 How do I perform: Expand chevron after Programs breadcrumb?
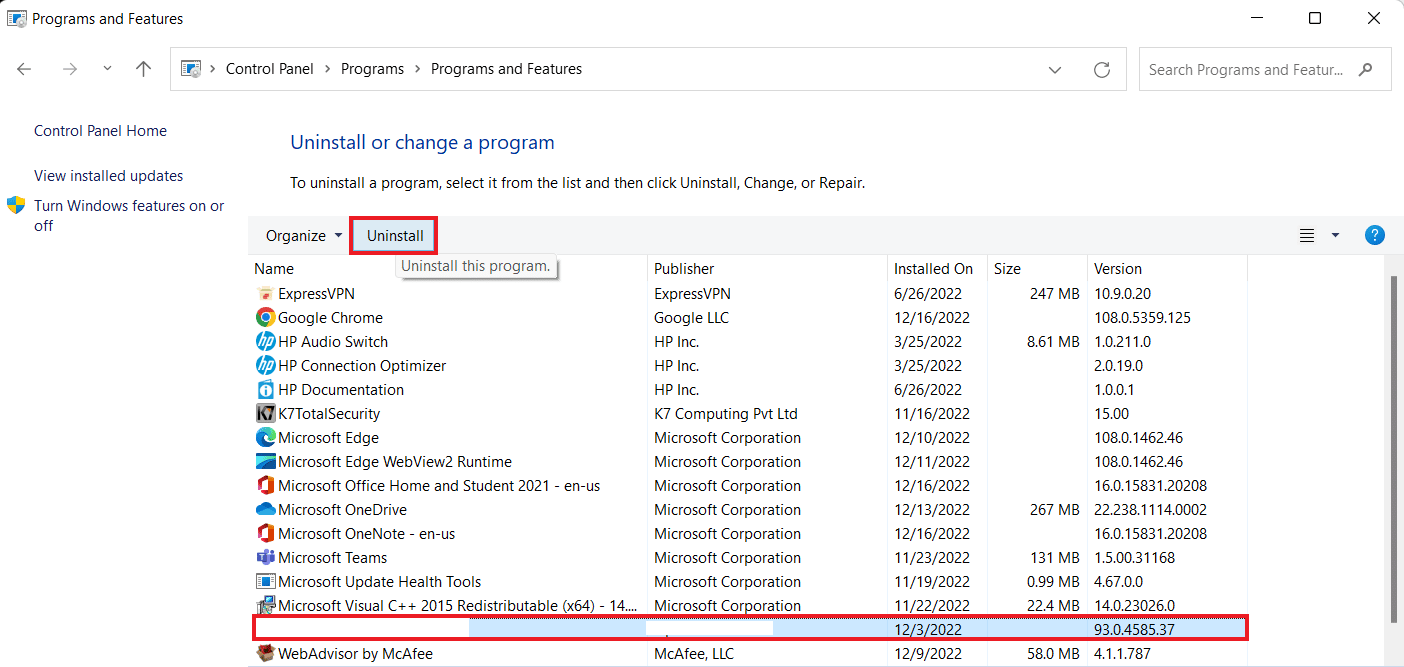tap(417, 69)
